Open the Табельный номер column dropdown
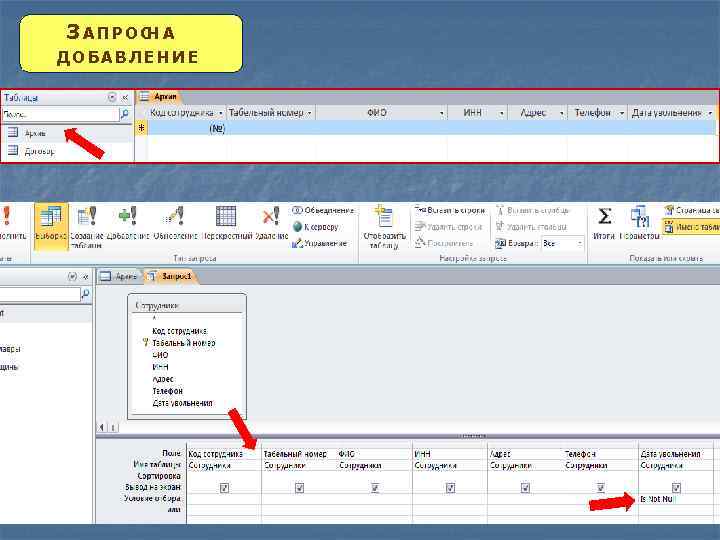 309,113
